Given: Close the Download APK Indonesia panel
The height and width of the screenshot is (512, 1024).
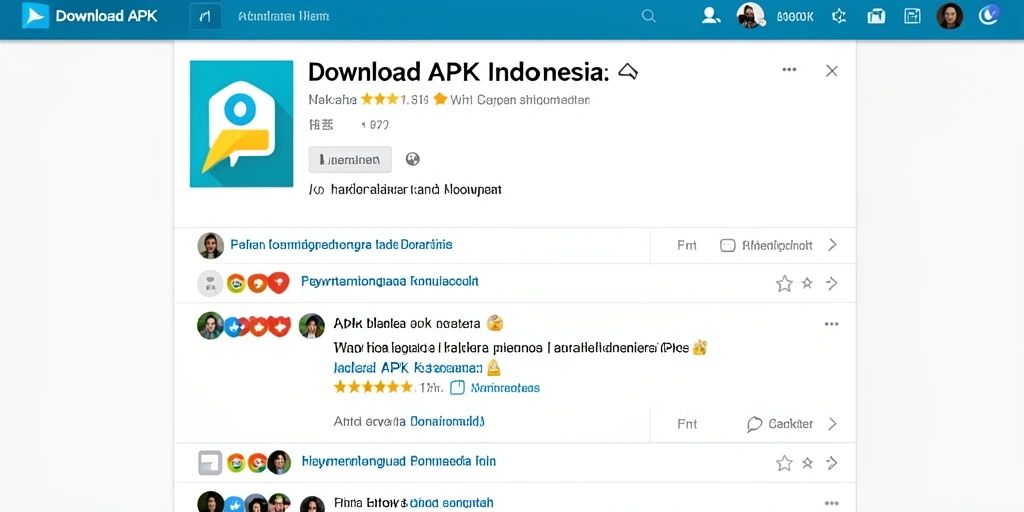Looking at the screenshot, I should click(x=831, y=71).
